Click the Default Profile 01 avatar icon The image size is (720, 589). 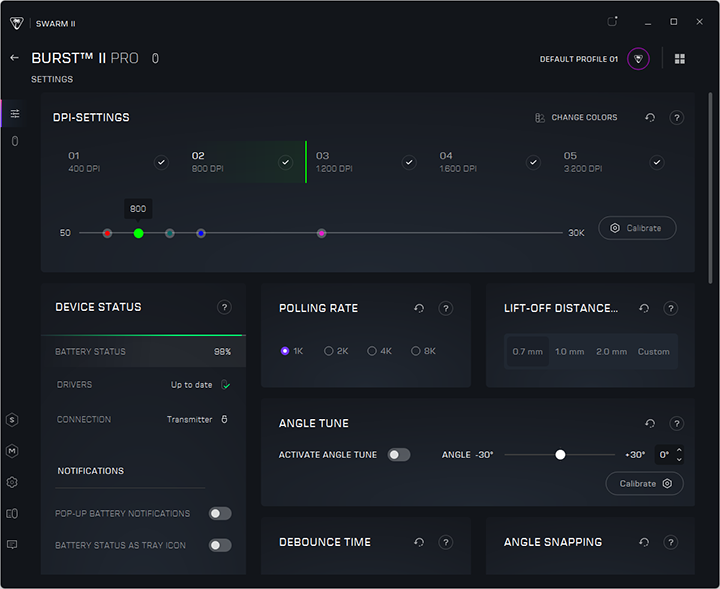(638, 59)
